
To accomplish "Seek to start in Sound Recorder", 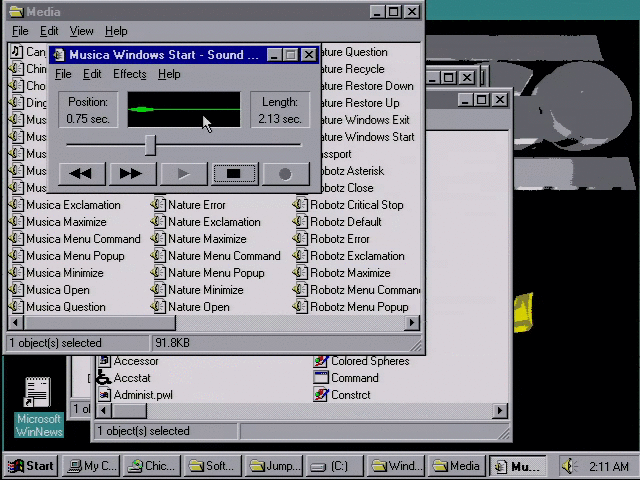I will click(82, 174).
